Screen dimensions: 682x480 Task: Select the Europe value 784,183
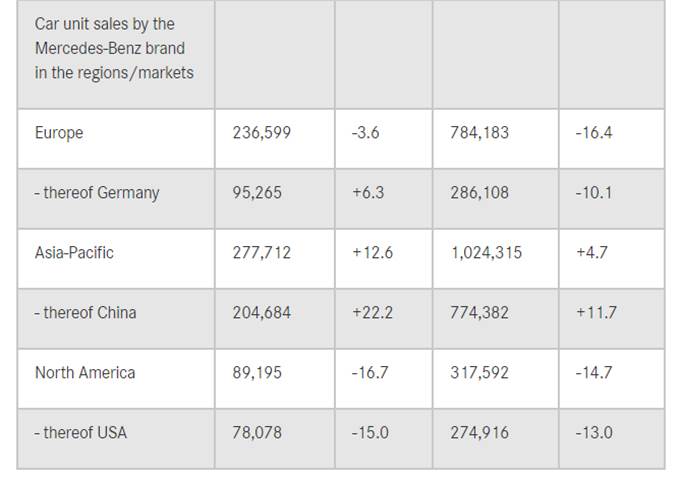(x=479, y=133)
